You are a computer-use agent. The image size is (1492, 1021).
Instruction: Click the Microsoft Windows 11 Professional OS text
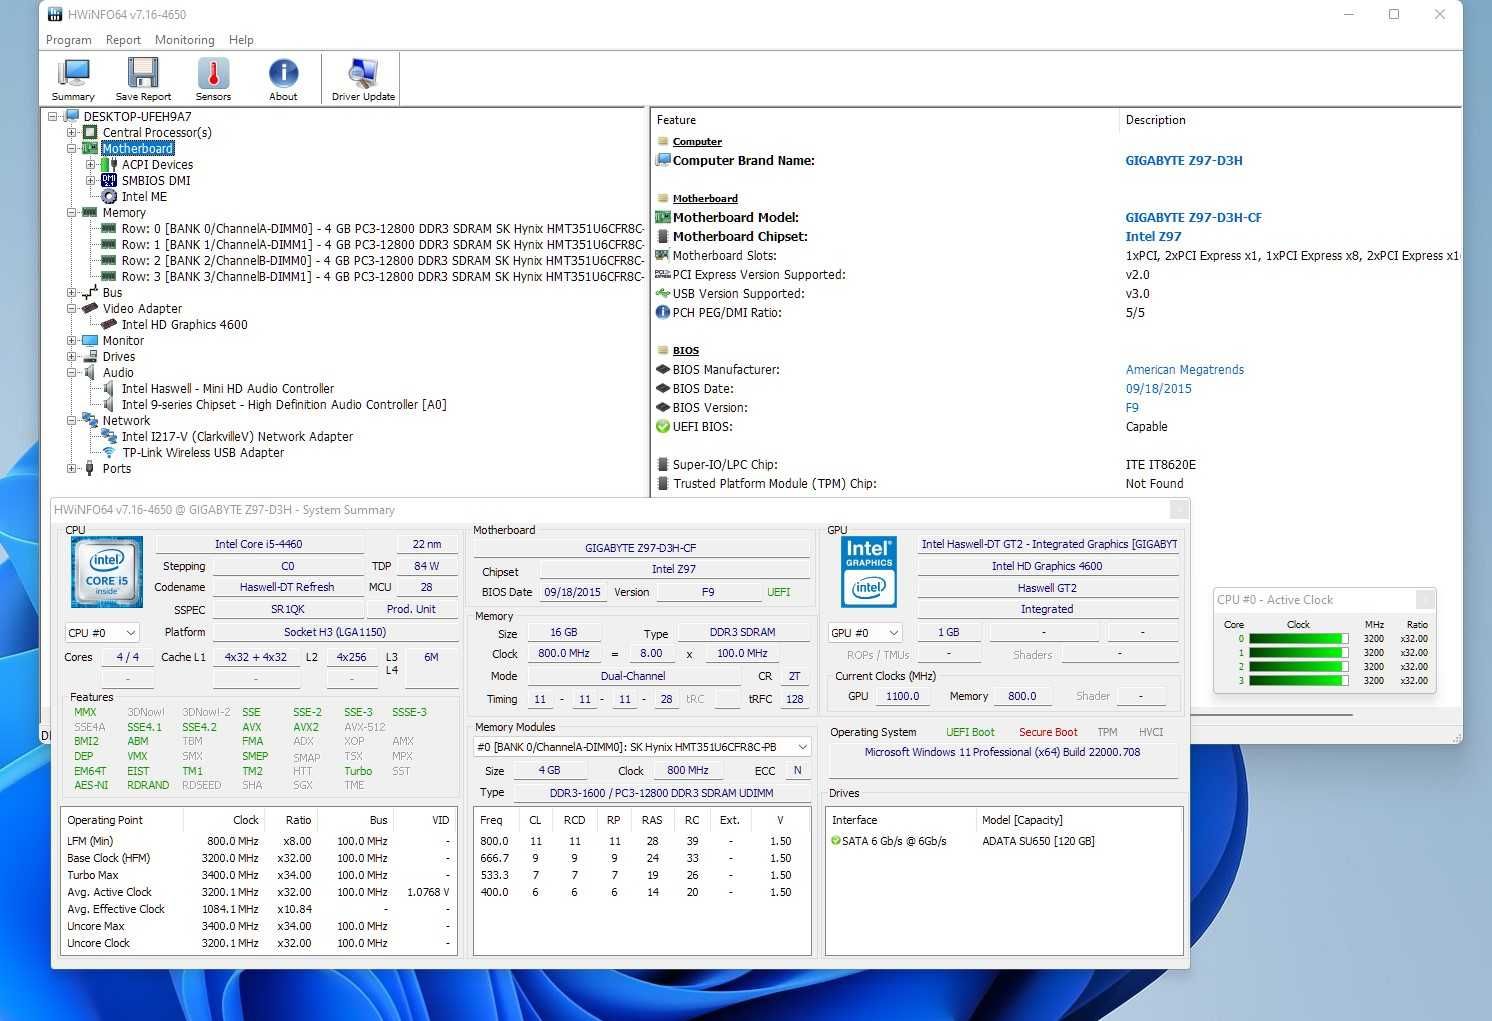point(1002,752)
